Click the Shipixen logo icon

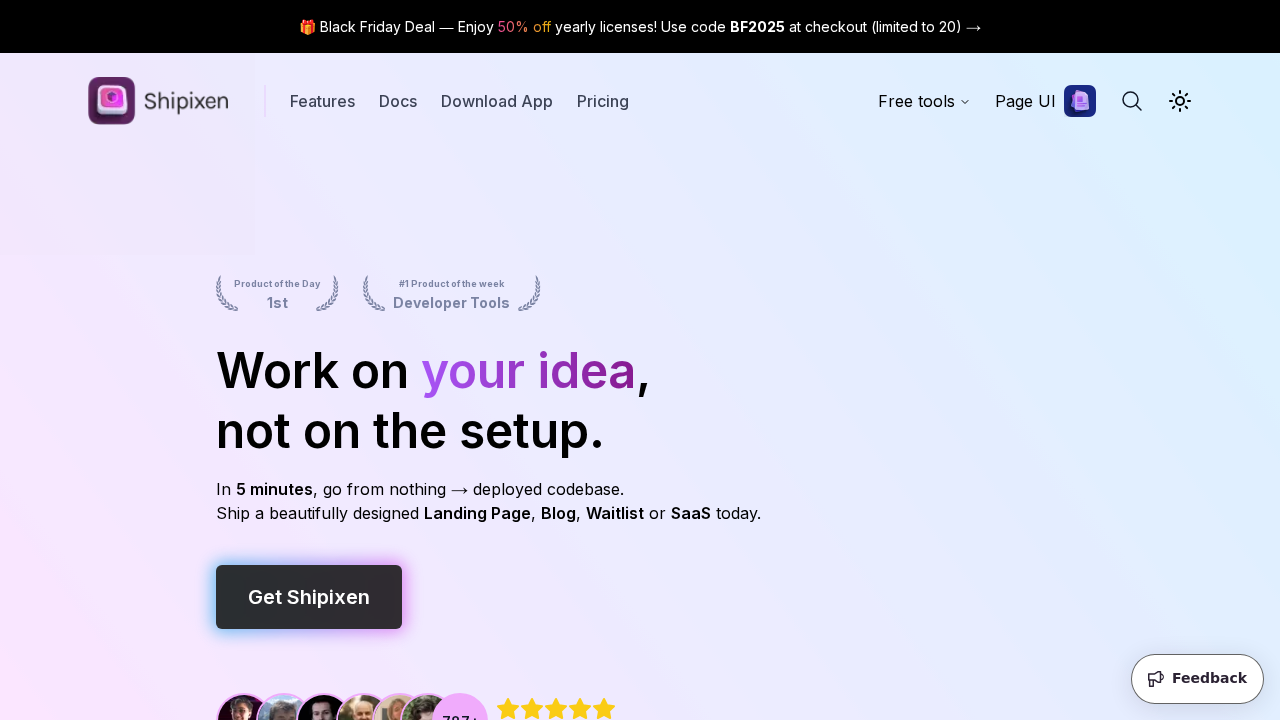[111, 101]
